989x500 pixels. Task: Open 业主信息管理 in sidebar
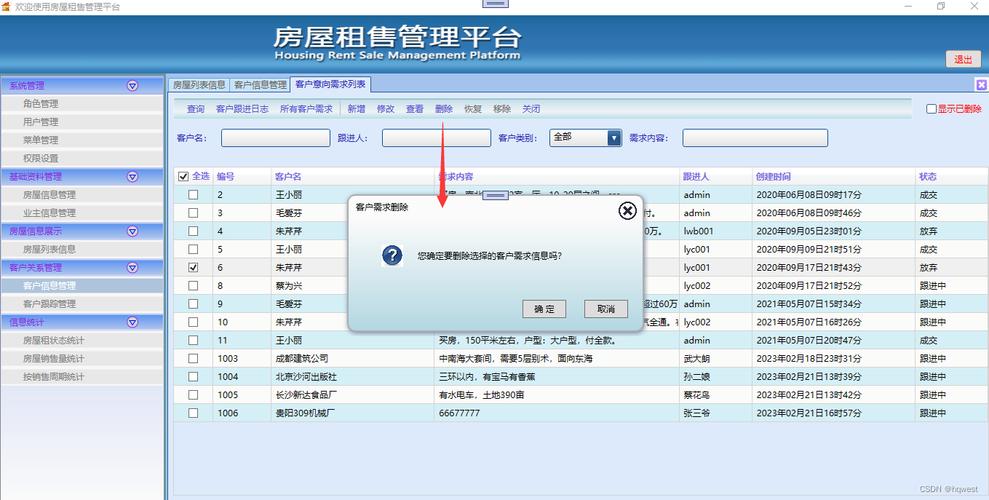coord(49,213)
